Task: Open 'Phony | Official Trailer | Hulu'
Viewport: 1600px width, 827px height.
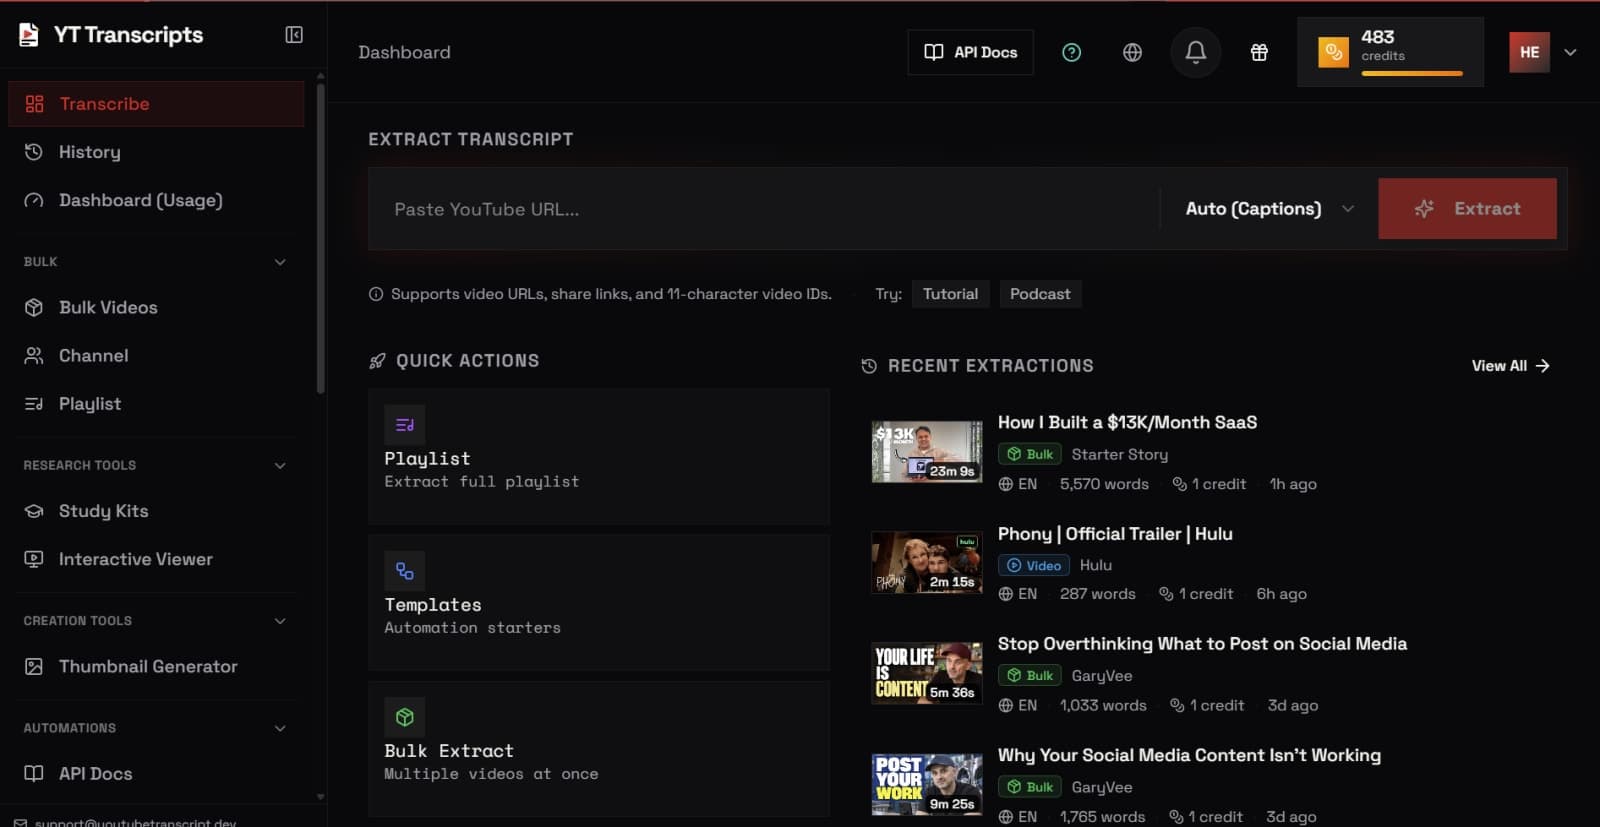Action: (x=1115, y=534)
